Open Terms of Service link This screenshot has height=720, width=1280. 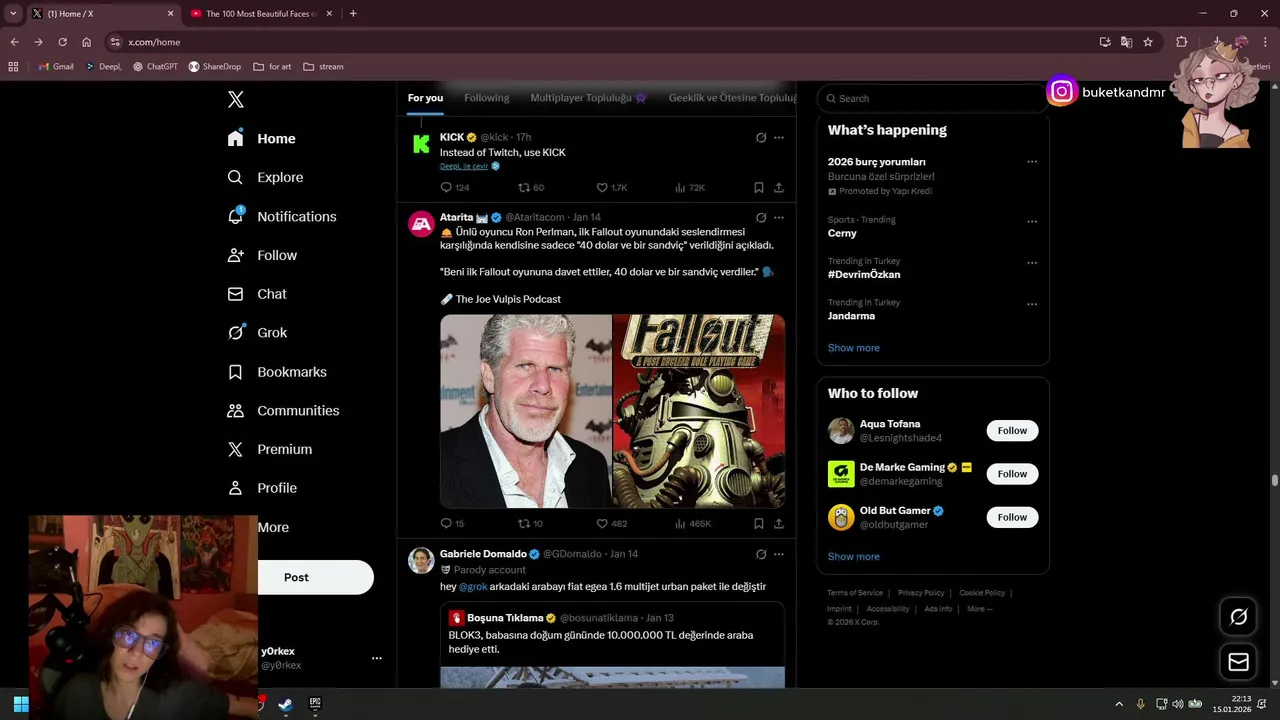[855, 593]
